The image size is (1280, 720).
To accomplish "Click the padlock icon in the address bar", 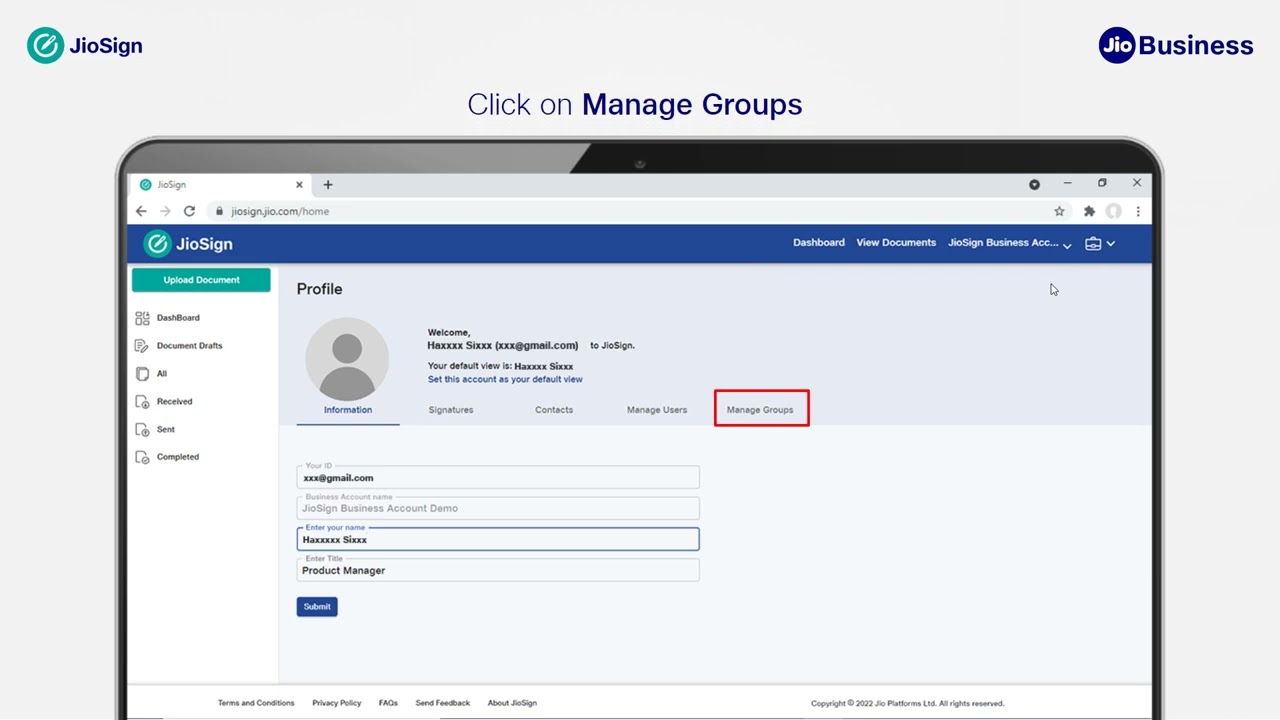I will [219, 211].
